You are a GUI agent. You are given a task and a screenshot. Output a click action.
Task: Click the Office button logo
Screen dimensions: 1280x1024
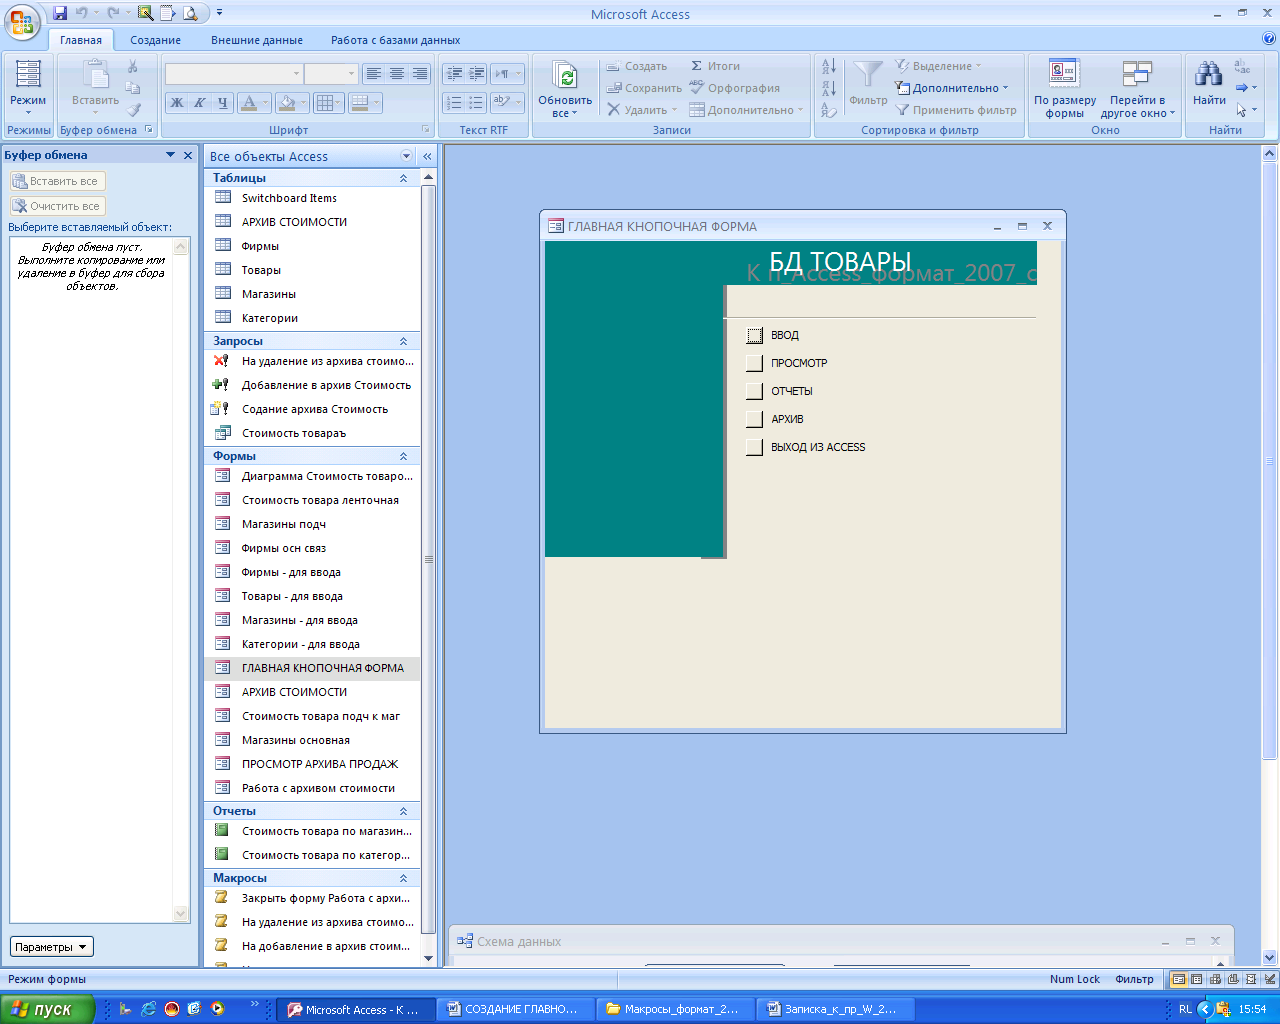(x=22, y=21)
